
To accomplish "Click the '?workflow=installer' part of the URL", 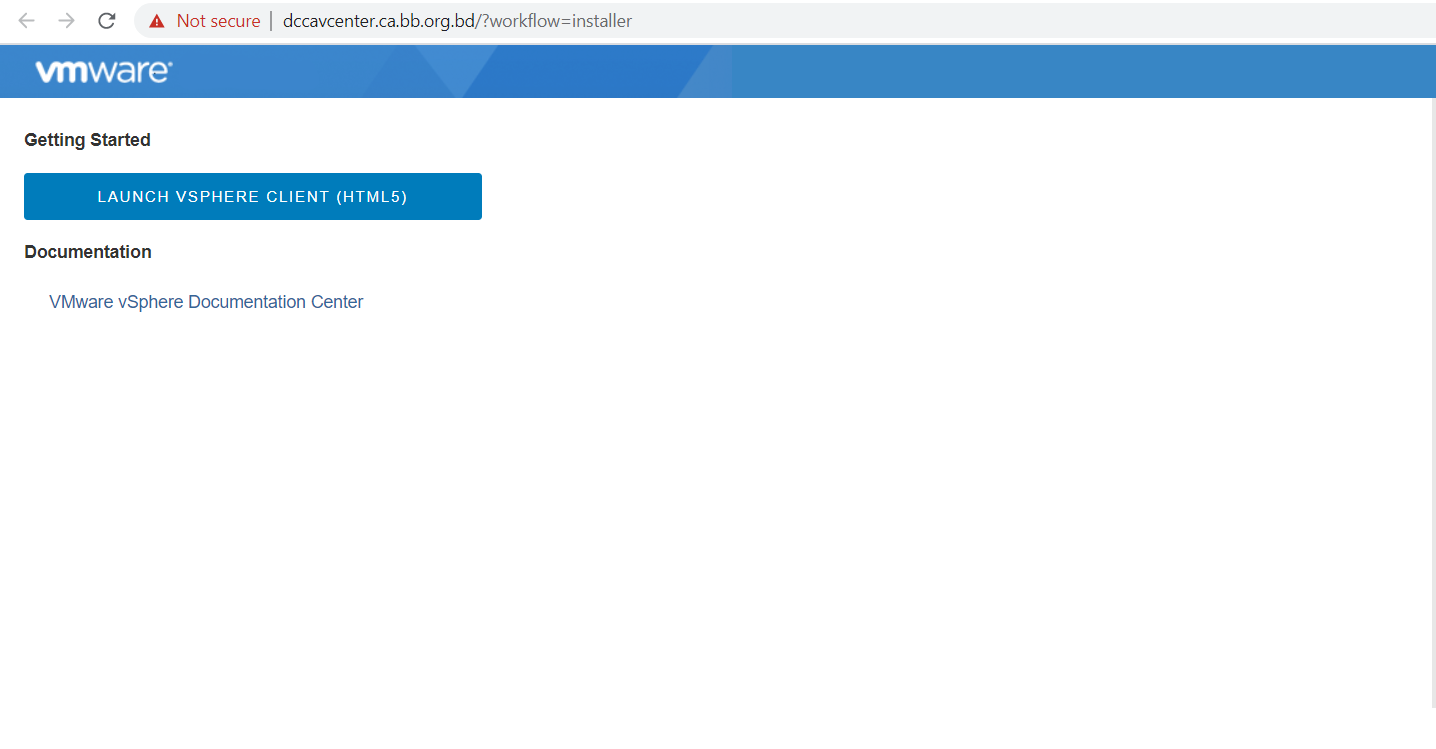I will click(556, 21).
